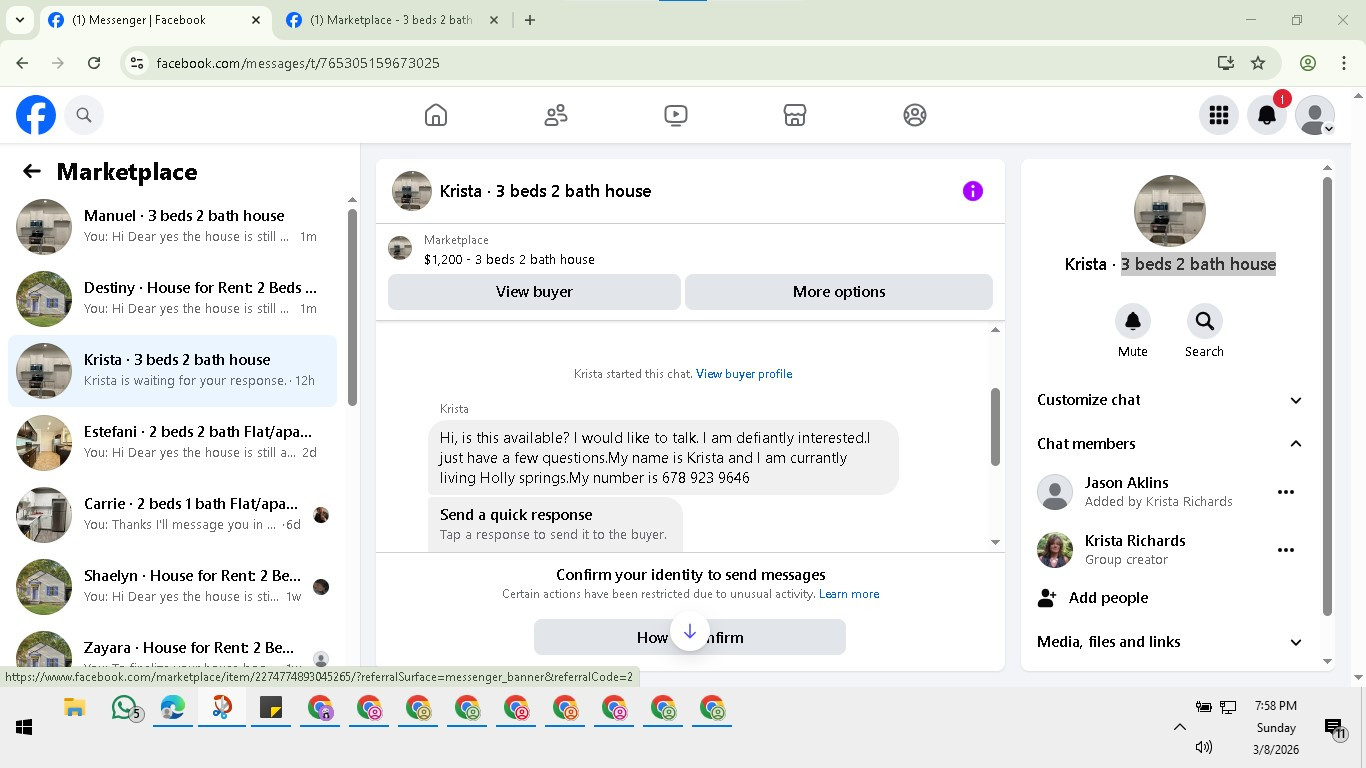Open the Facebook search magnifier

[84, 115]
